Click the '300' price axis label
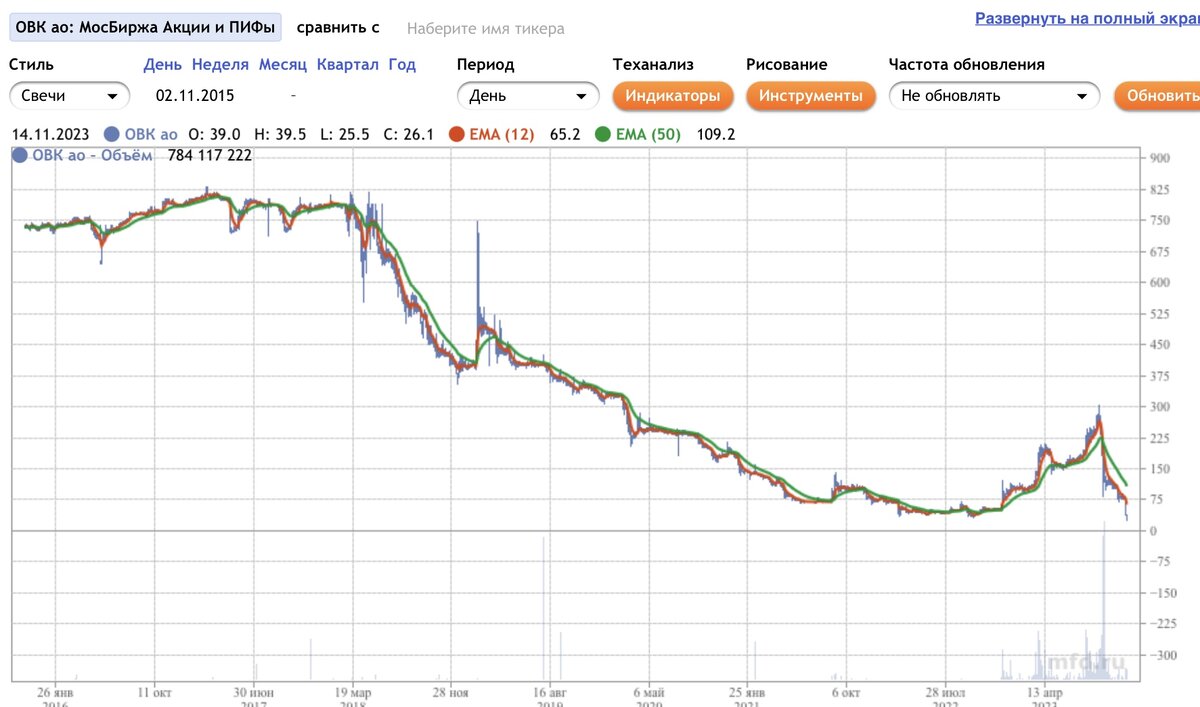This screenshot has width=1200, height=707. pos(1160,407)
